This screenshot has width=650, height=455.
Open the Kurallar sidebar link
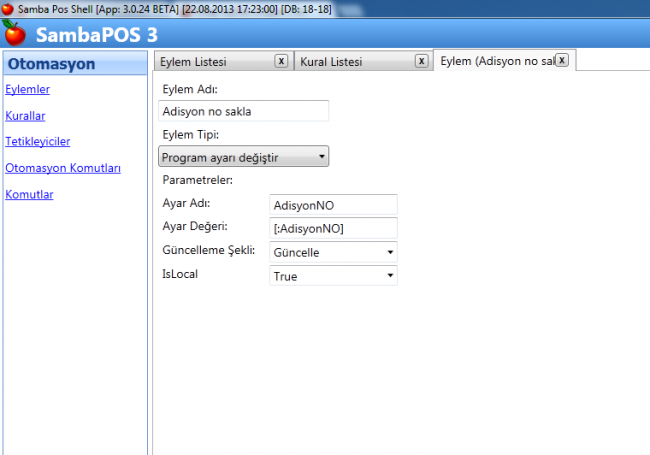click(x=25, y=115)
